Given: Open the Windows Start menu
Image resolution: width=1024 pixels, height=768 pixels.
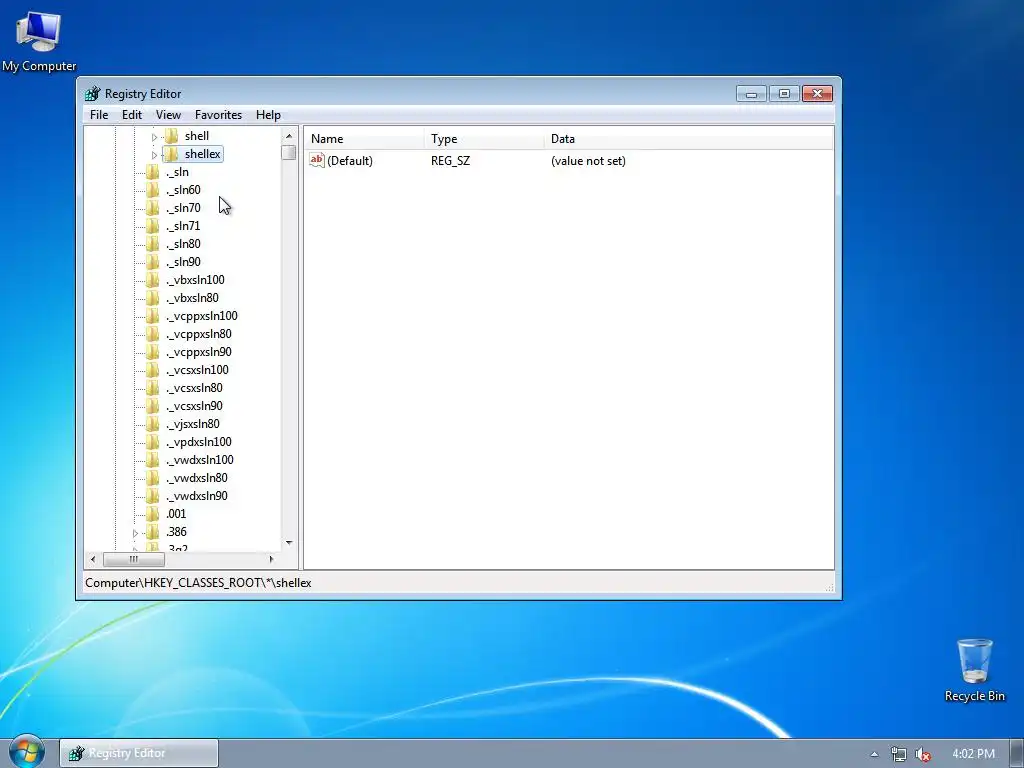Looking at the screenshot, I should tap(27, 752).
